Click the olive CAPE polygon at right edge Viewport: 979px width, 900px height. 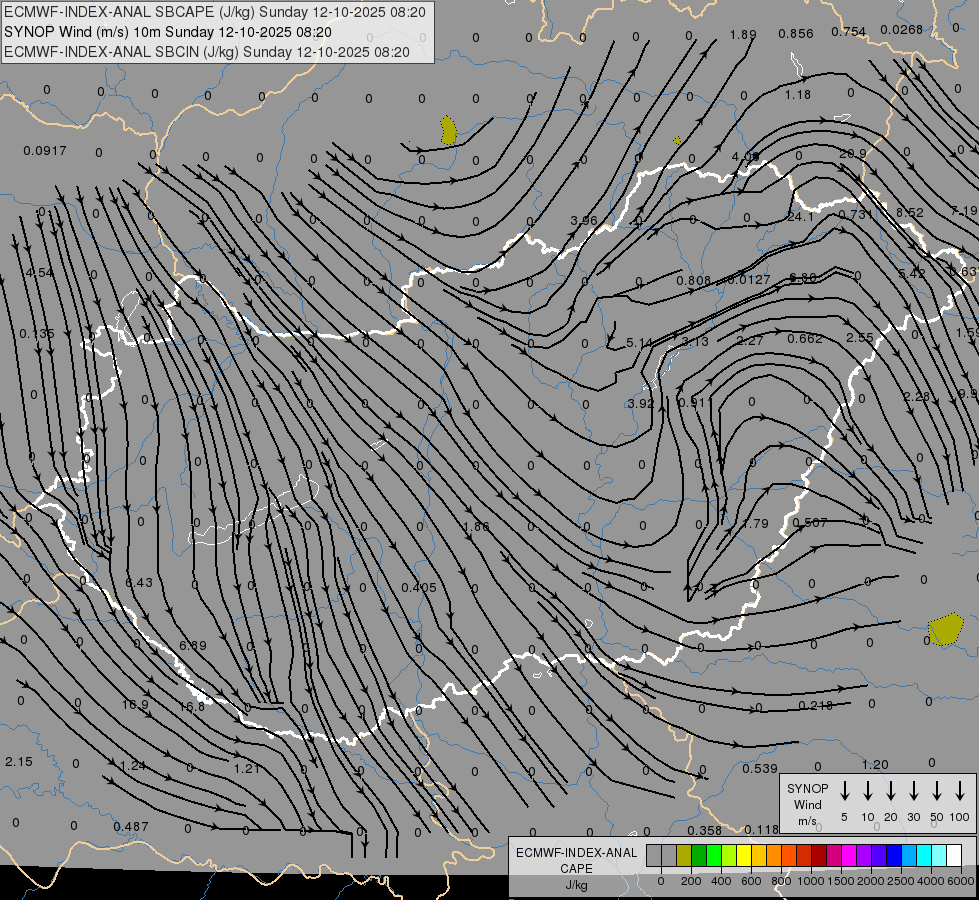(x=946, y=629)
